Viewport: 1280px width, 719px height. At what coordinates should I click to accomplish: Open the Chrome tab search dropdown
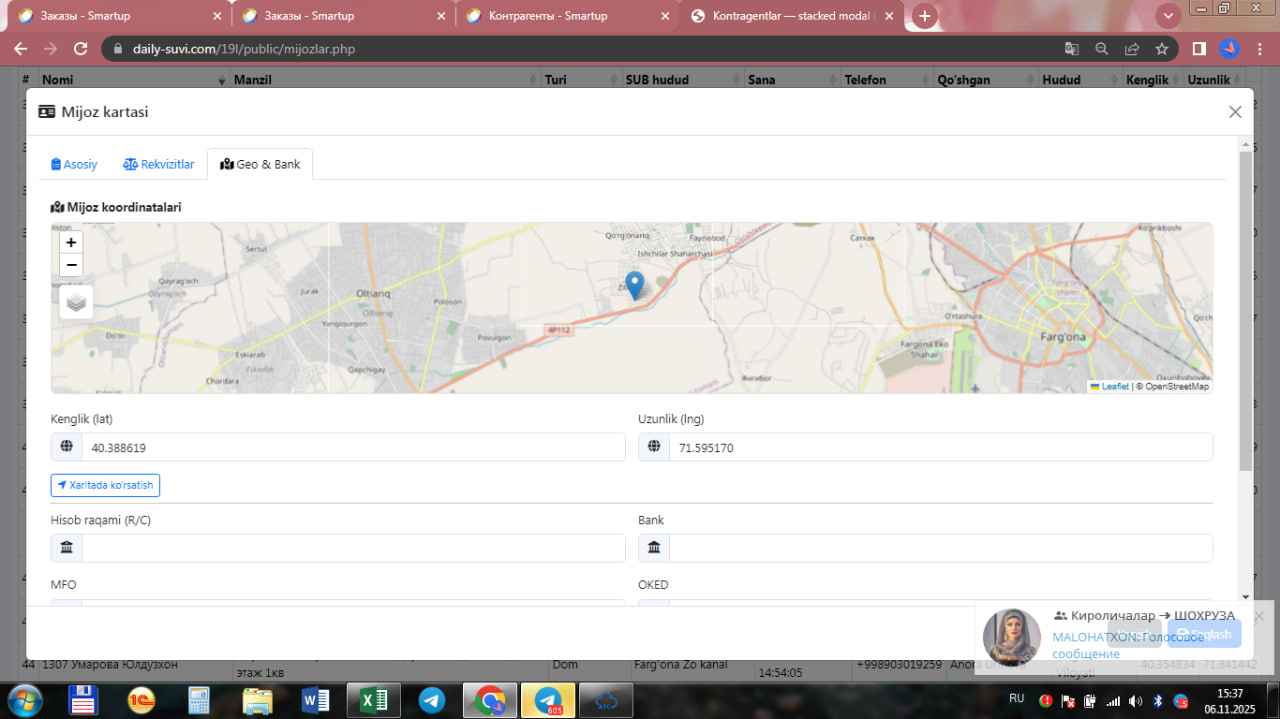(1167, 16)
